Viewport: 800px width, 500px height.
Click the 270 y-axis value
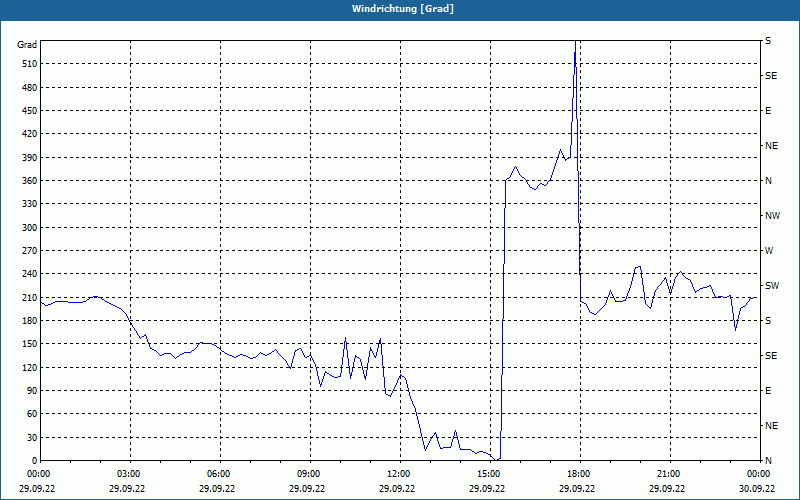click(x=30, y=251)
